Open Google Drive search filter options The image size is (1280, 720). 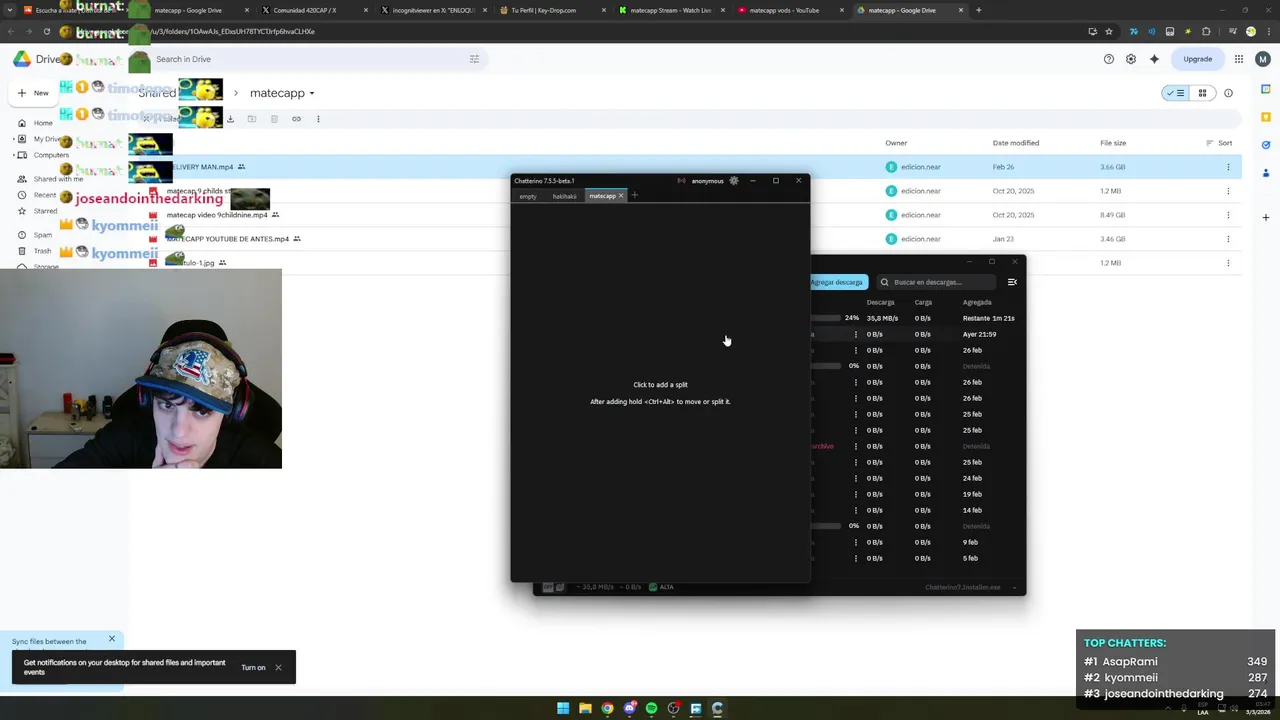[474, 59]
